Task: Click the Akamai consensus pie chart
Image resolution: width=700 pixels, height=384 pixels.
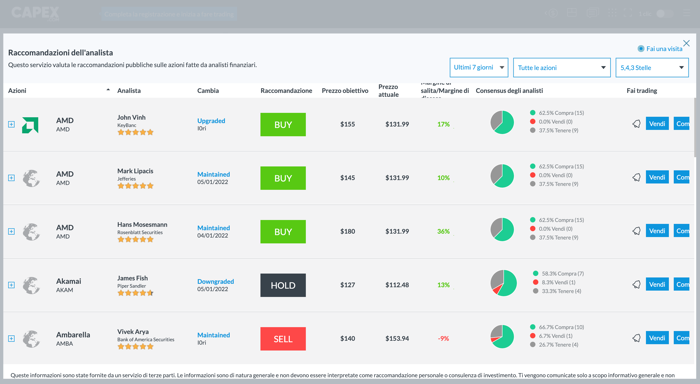Action: [504, 283]
